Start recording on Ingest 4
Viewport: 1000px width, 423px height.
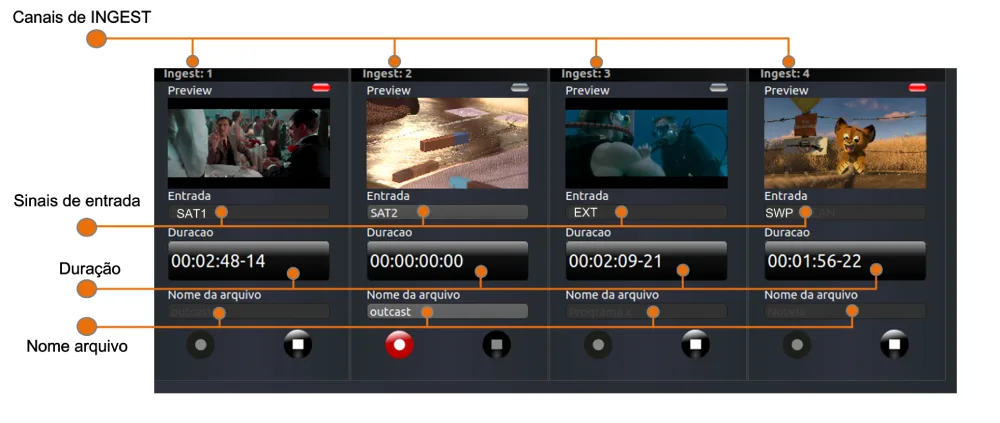coord(797,345)
